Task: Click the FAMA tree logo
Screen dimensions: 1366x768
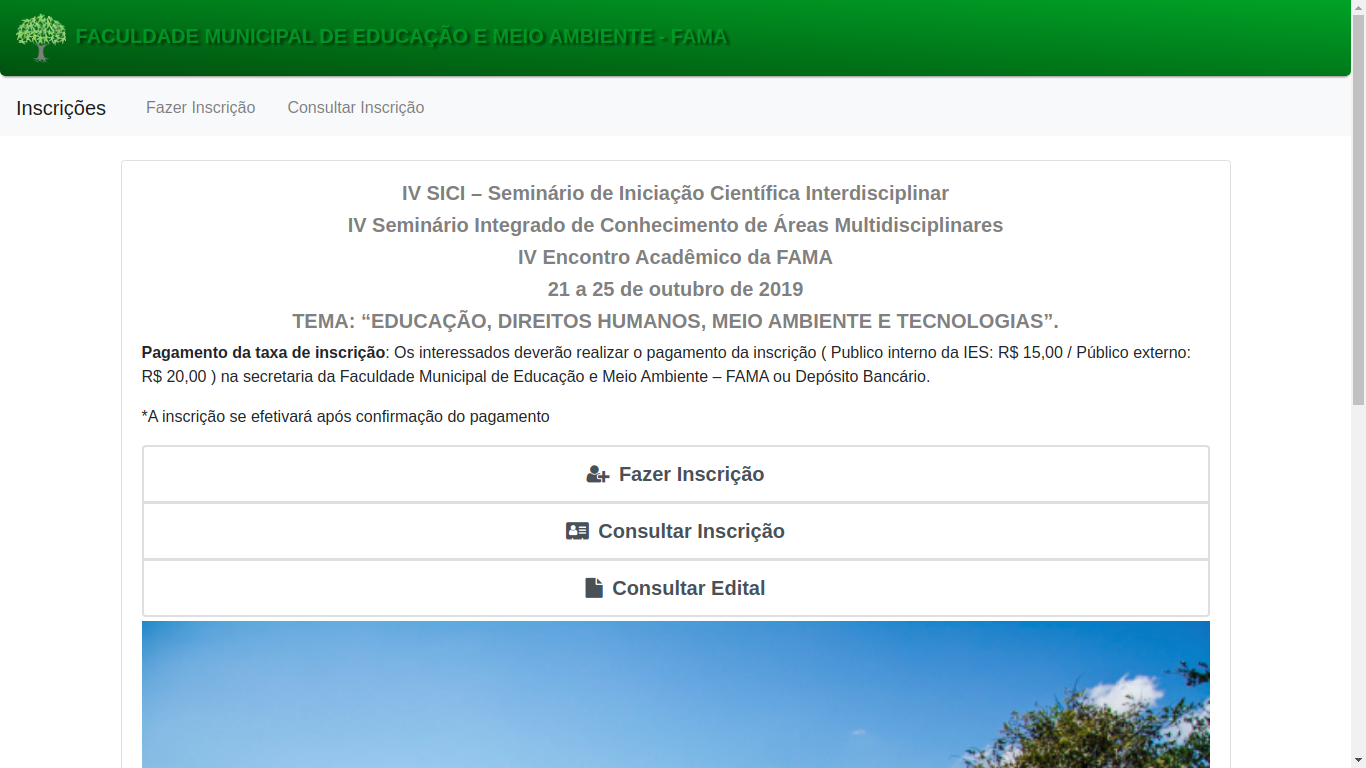Action: (x=41, y=38)
